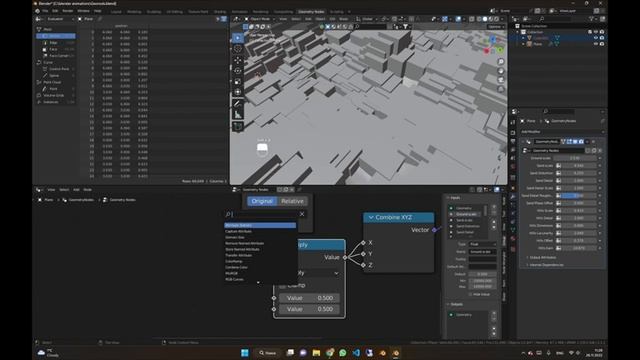Click the Windows Start button
This screenshot has width=640, height=360.
[x=245, y=353]
